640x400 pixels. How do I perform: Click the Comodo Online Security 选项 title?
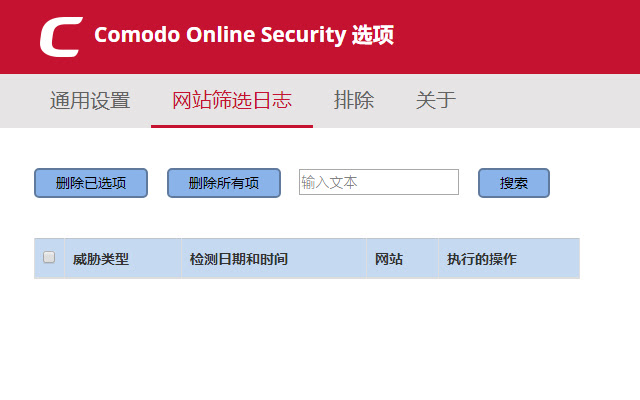coord(243,36)
